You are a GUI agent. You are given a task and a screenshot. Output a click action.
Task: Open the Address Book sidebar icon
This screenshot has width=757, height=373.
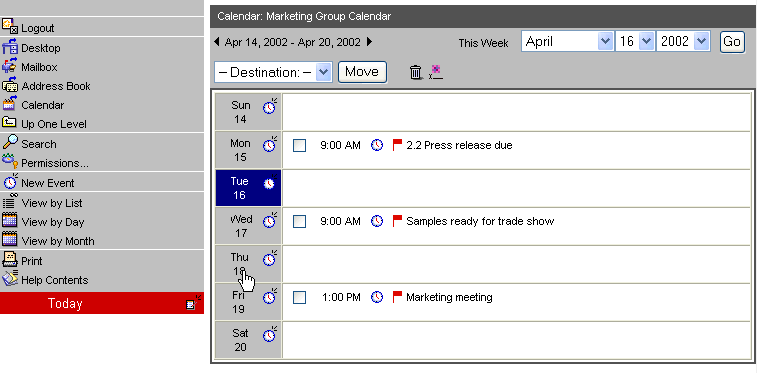10,85
